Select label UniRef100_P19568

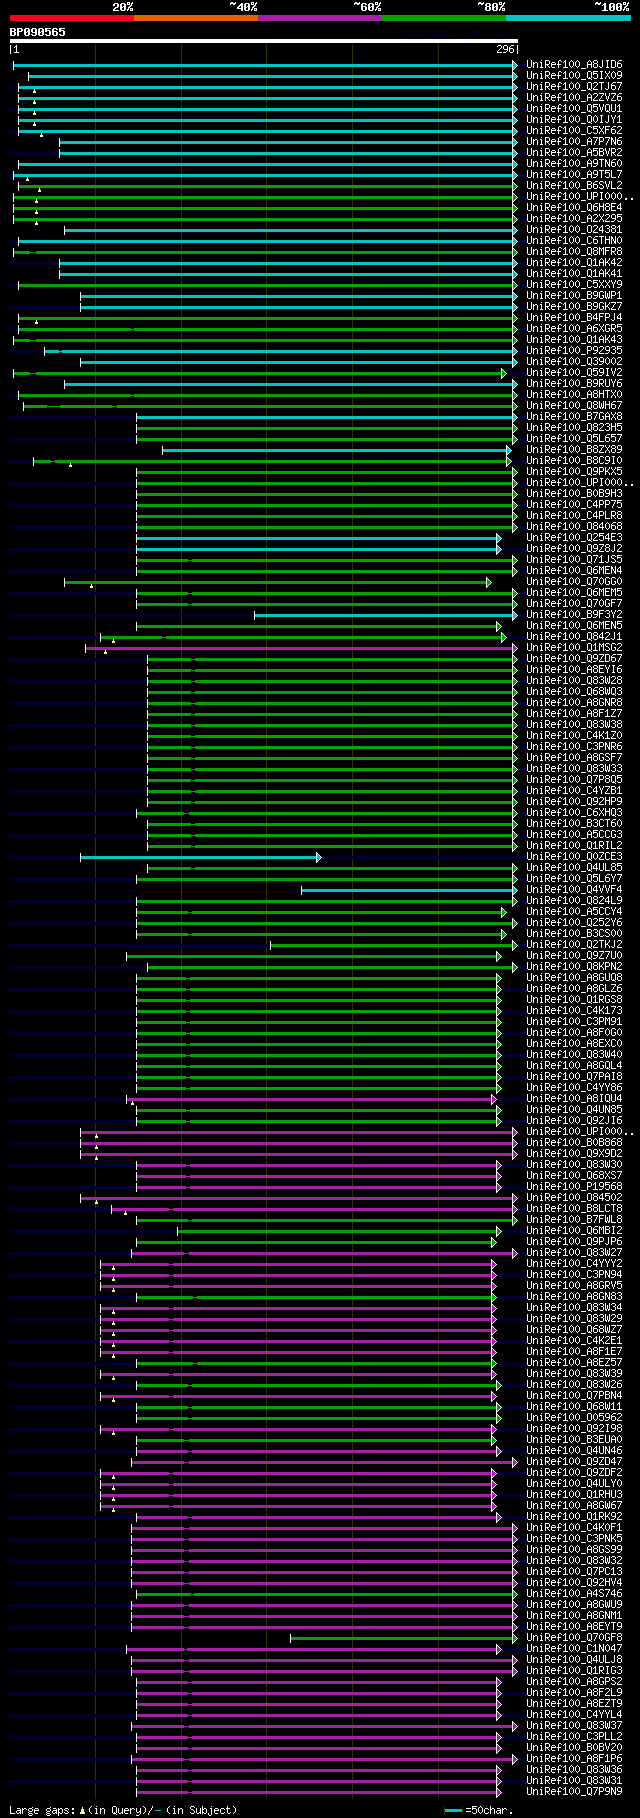[x=574, y=1187]
